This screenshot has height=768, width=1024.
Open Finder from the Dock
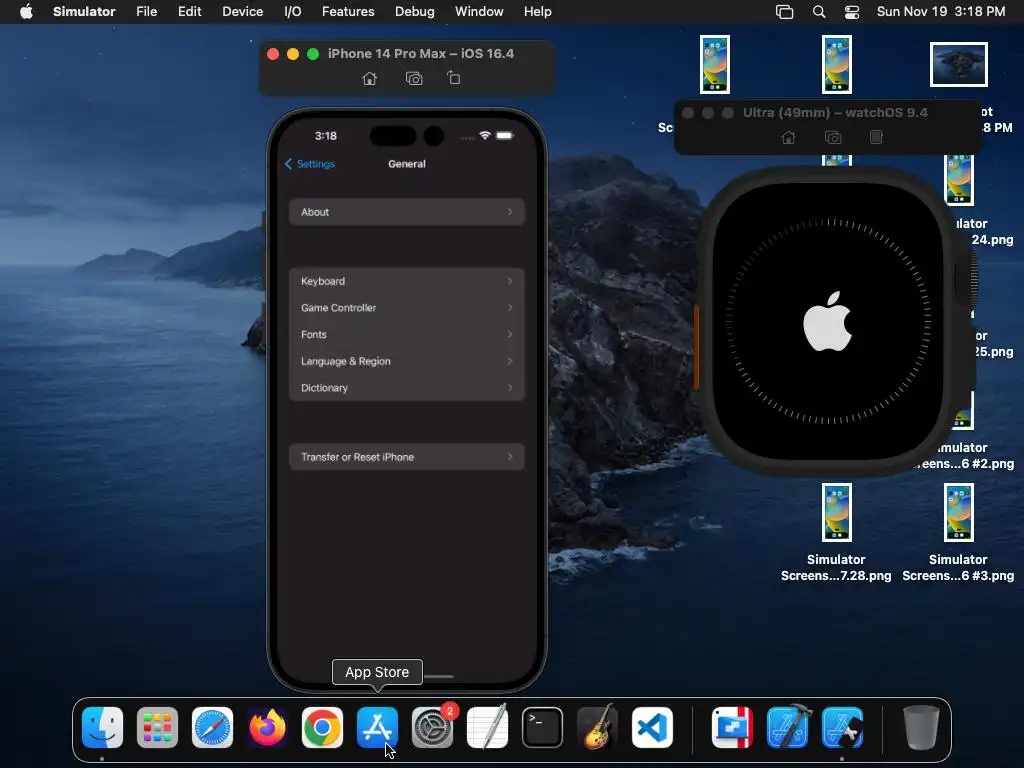coord(103,727)
